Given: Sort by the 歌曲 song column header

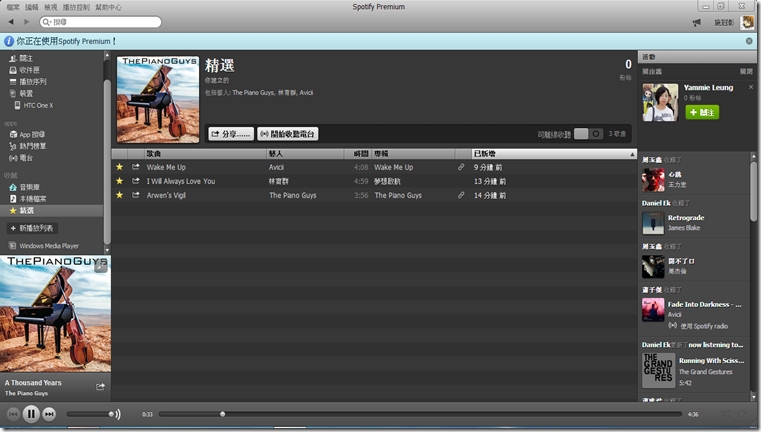Looking at the screenshot, I should (x=205, y=154).
